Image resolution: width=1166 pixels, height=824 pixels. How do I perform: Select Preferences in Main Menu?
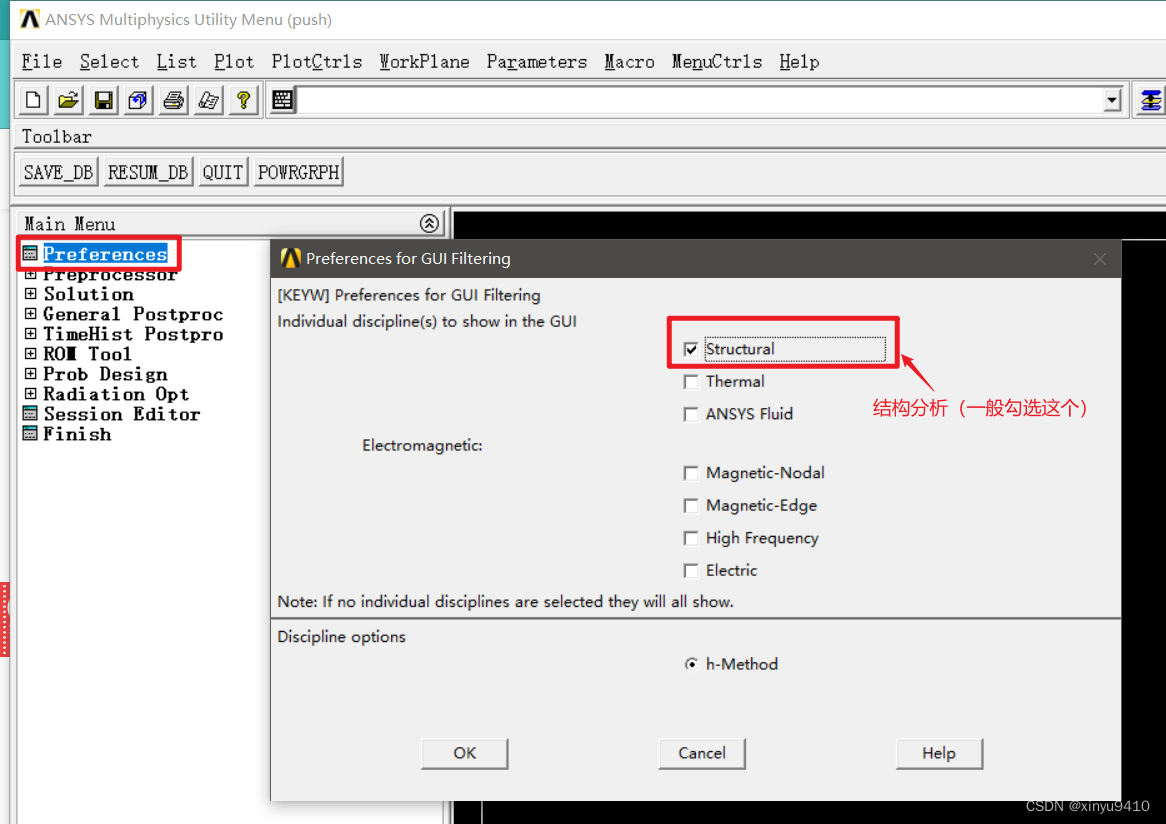[105, 254]
